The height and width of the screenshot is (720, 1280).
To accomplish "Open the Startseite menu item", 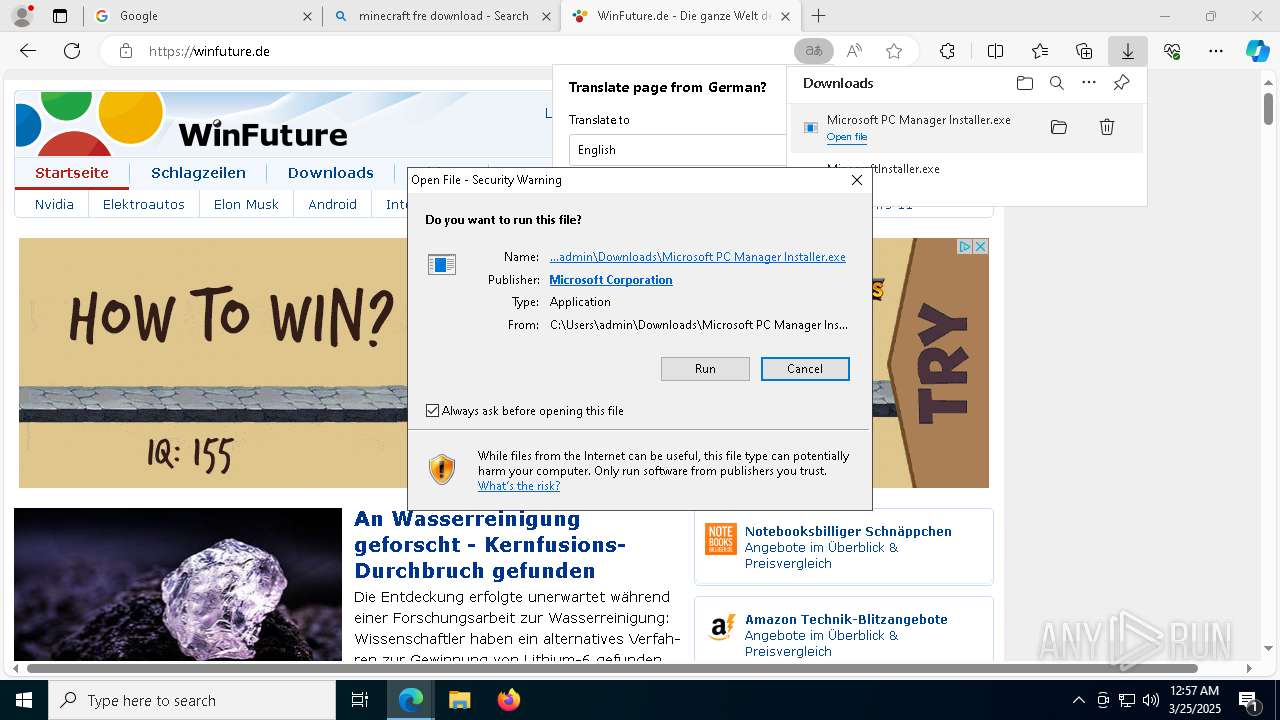I will (72, 173).
